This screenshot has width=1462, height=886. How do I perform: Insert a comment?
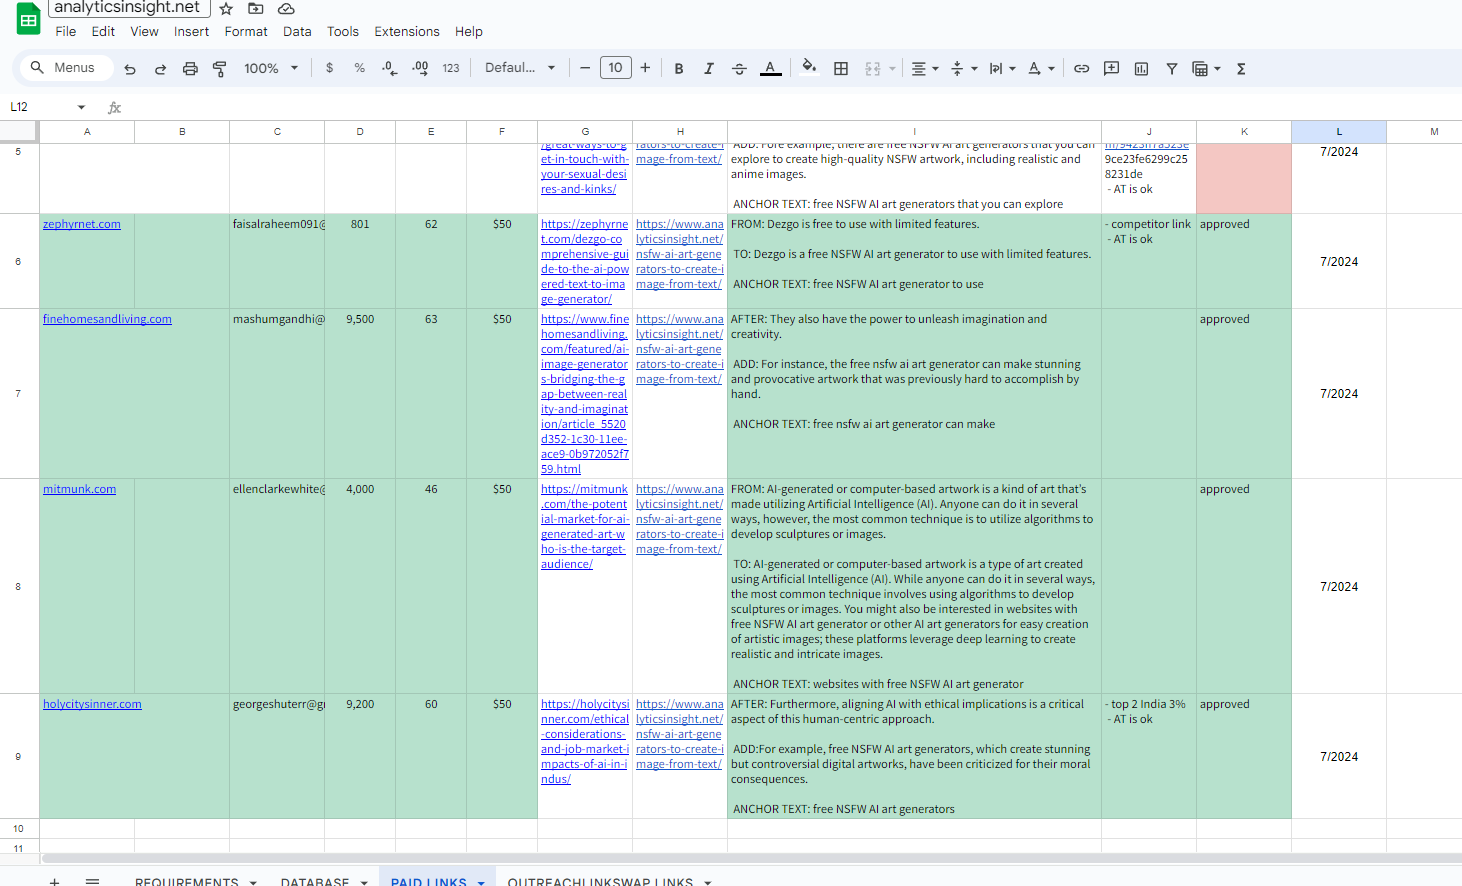[x=1111, y=68]
